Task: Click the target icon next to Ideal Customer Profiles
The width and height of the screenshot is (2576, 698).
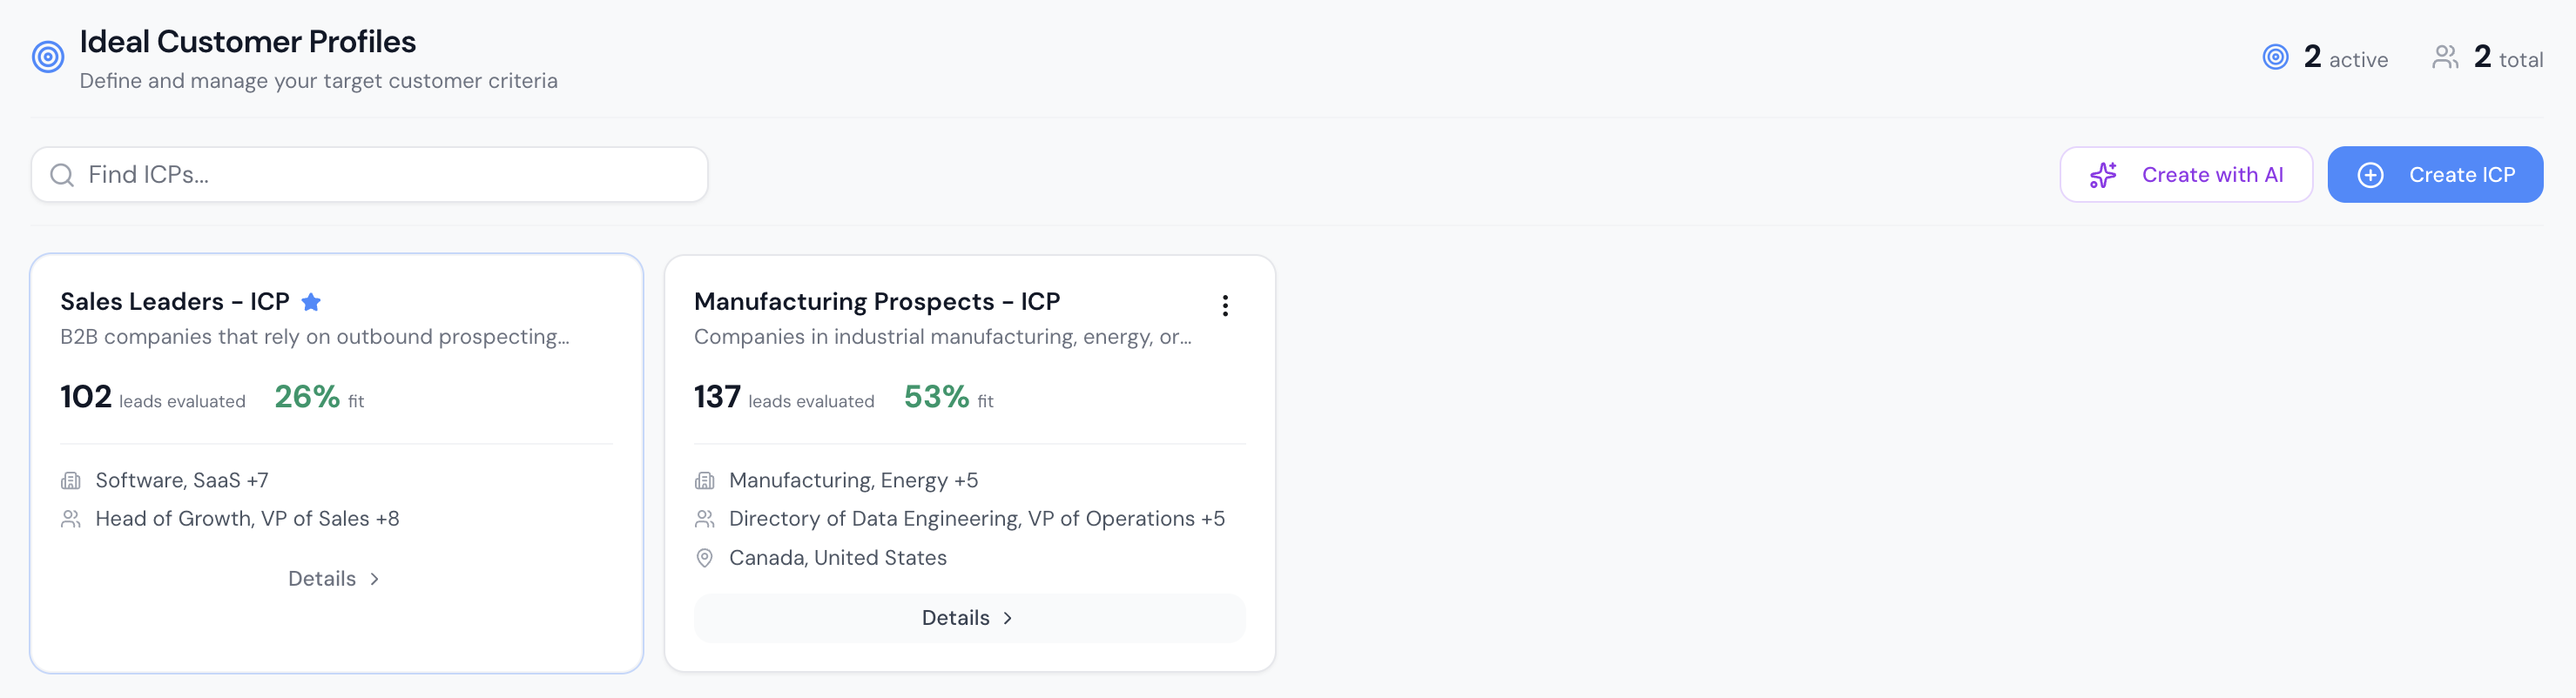Action: point(47,57)
